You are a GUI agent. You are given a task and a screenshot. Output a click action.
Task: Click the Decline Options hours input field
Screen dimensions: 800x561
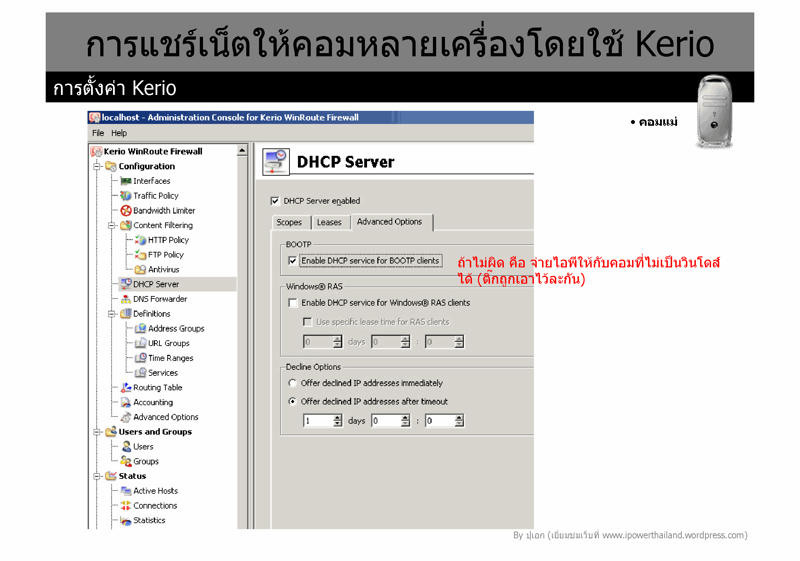(386, 421)
